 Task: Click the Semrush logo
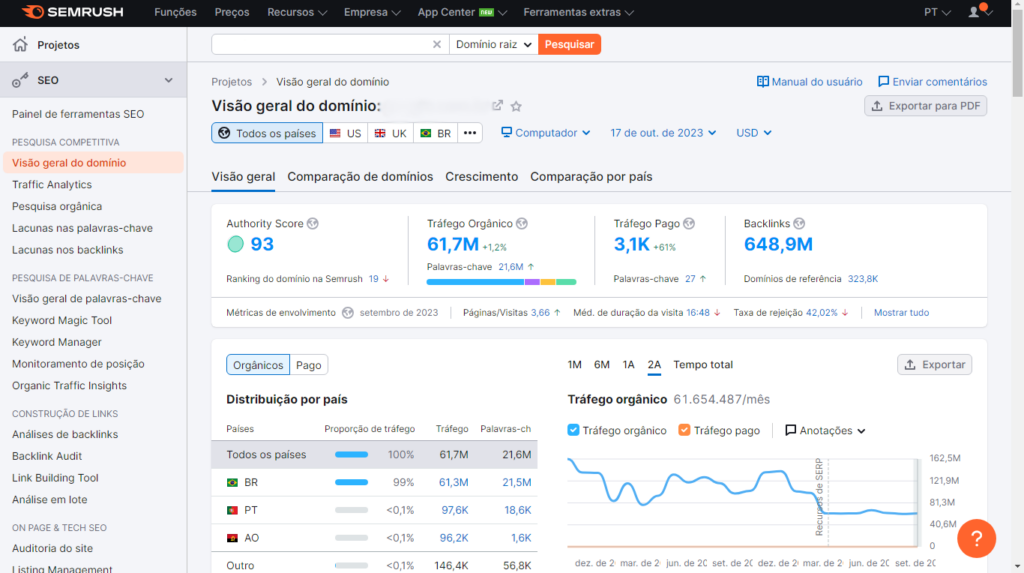[x=72, y=12]
